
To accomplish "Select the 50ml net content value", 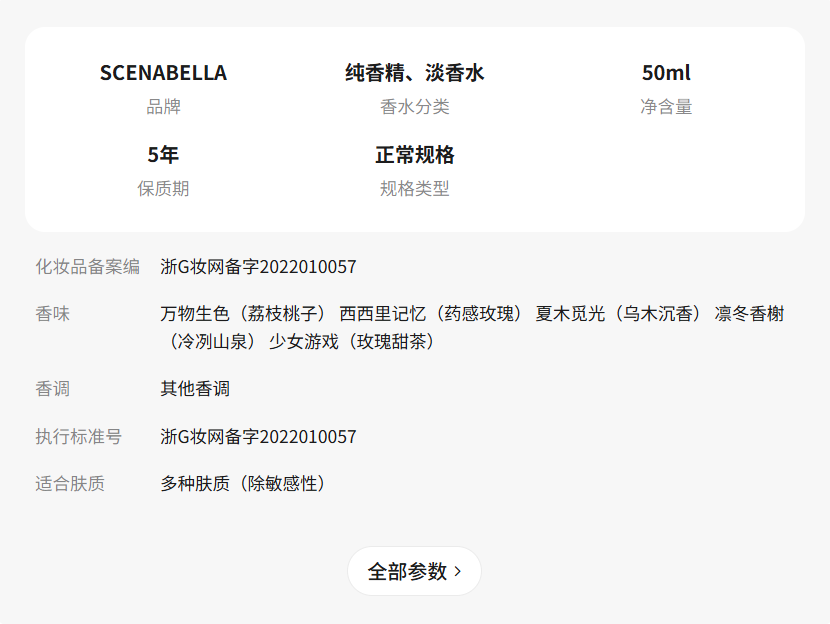I will point(666,73).
